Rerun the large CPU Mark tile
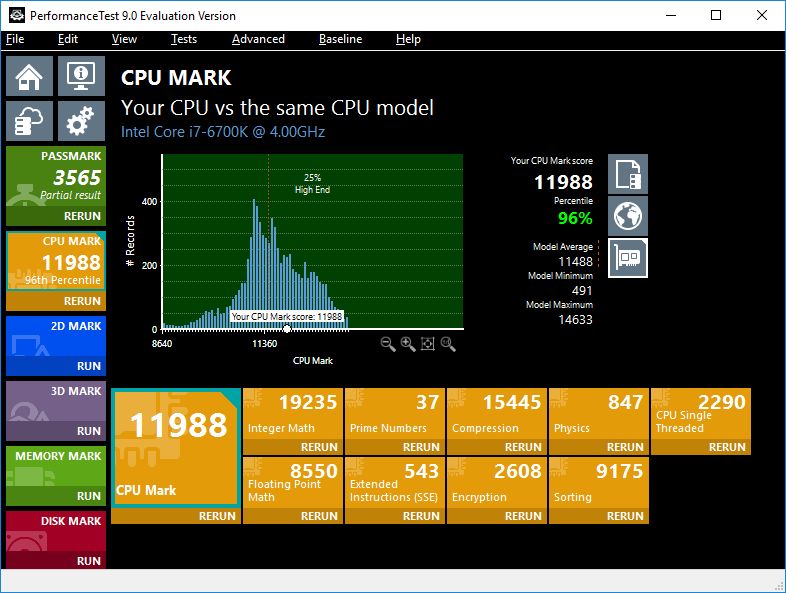This screenshot has width=786, height=593. [x=176, y=516]
